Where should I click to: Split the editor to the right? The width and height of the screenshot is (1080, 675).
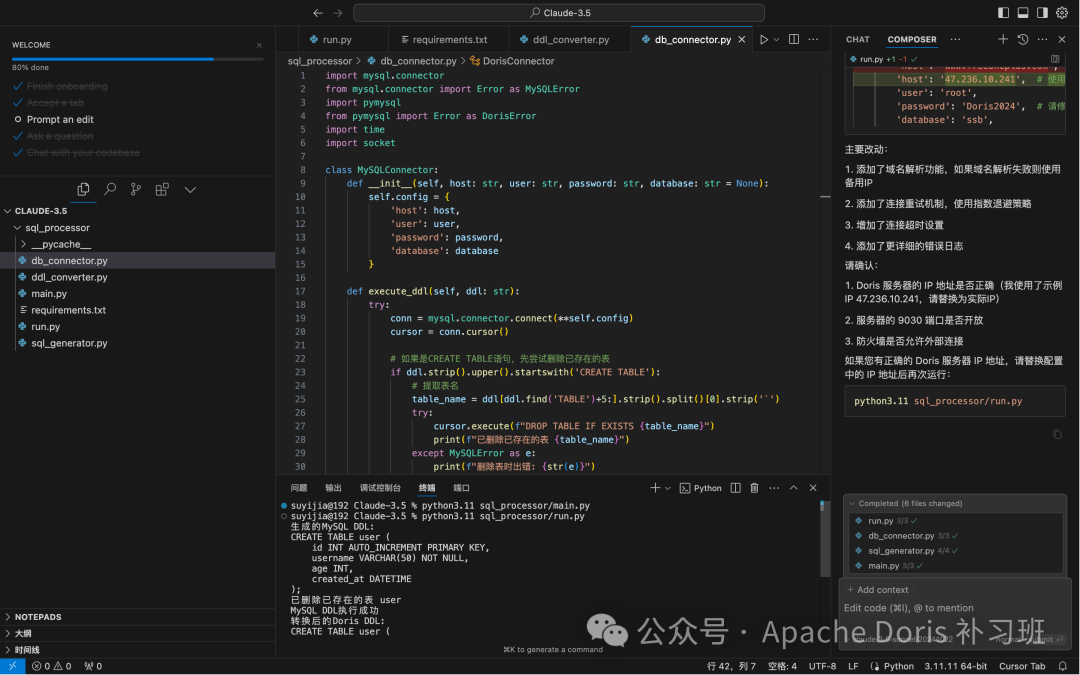click(x=794, y=40)
